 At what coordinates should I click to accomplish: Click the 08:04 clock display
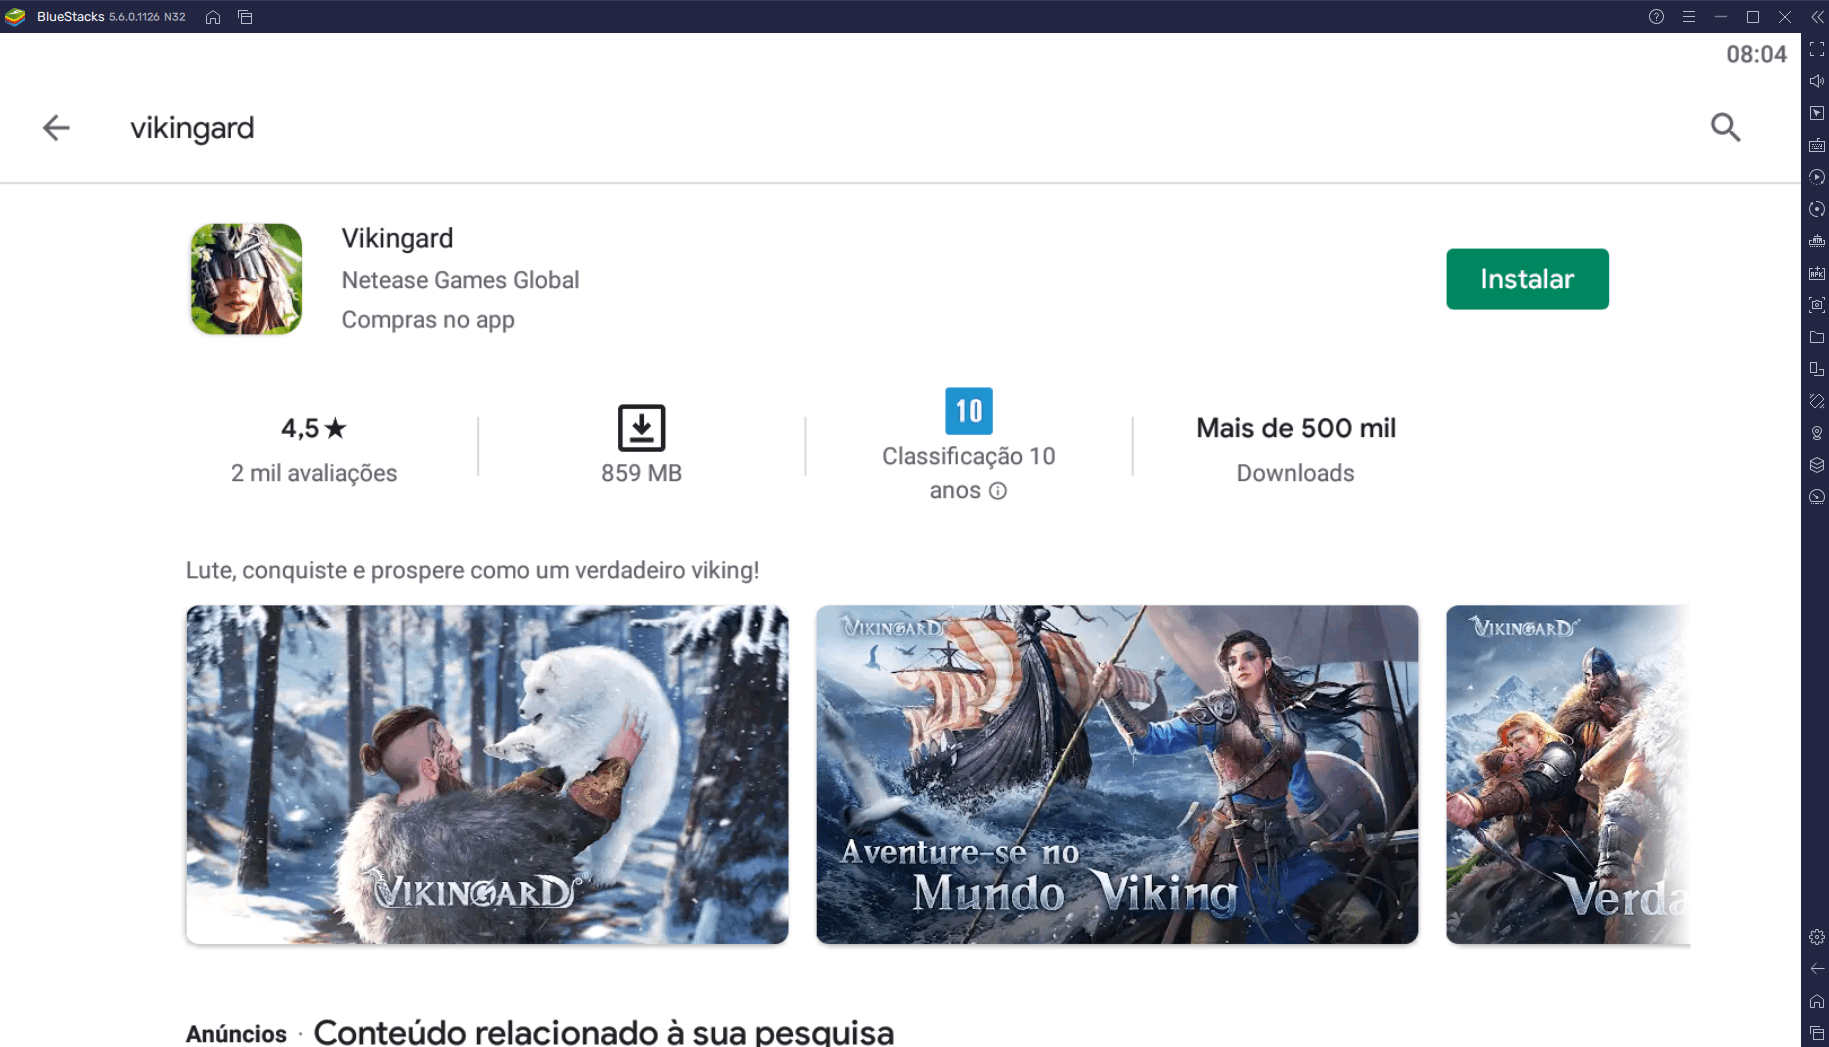click(x=1756, y=55)
